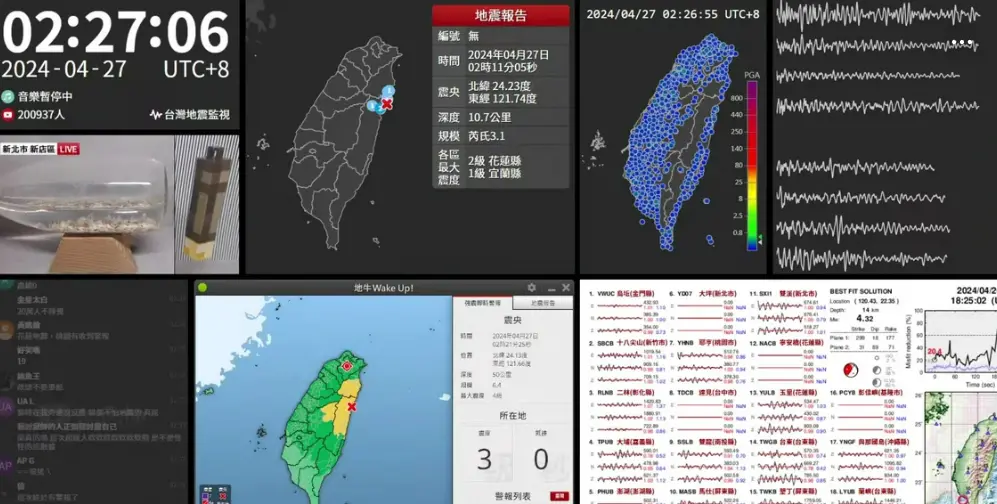Click the waveform logo beside 台灣地震監視
Viewport: 997px width, 504px height.
click(156, 115)
